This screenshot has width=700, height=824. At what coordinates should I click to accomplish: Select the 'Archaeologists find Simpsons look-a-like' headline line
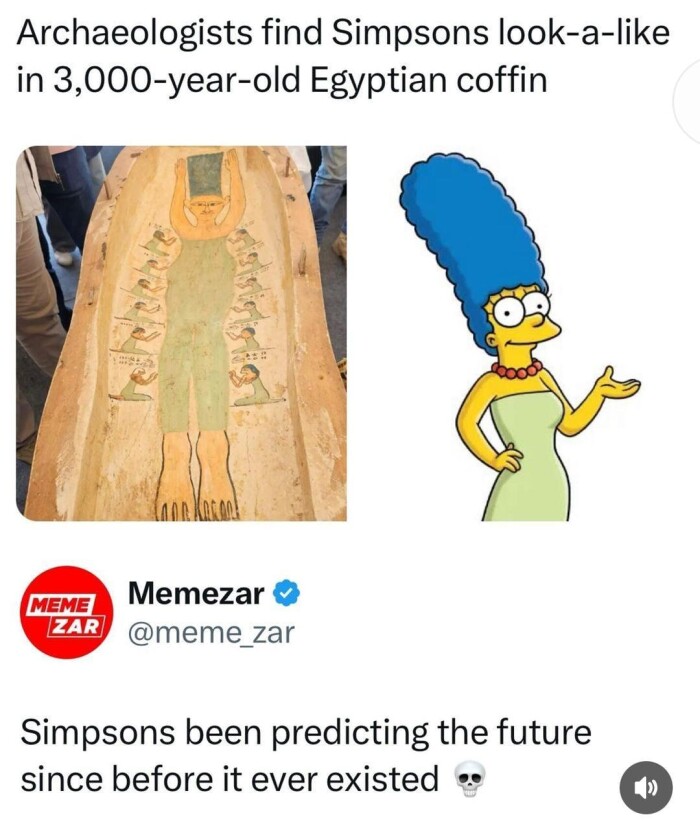pos(344,33)
